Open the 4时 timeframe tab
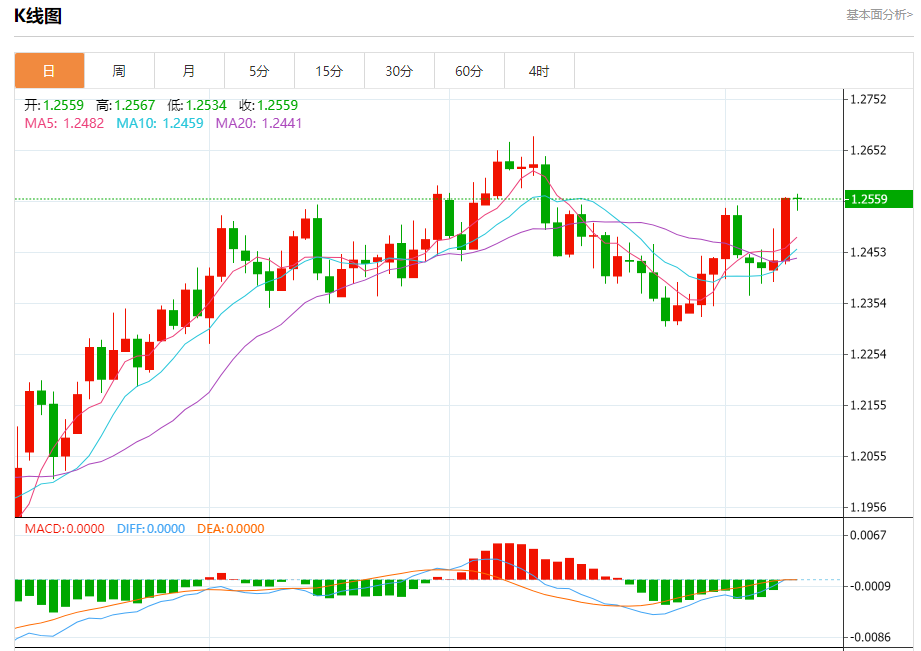Image resolution: width=921 pixels, height=651 pixels. tap(539, 71)
